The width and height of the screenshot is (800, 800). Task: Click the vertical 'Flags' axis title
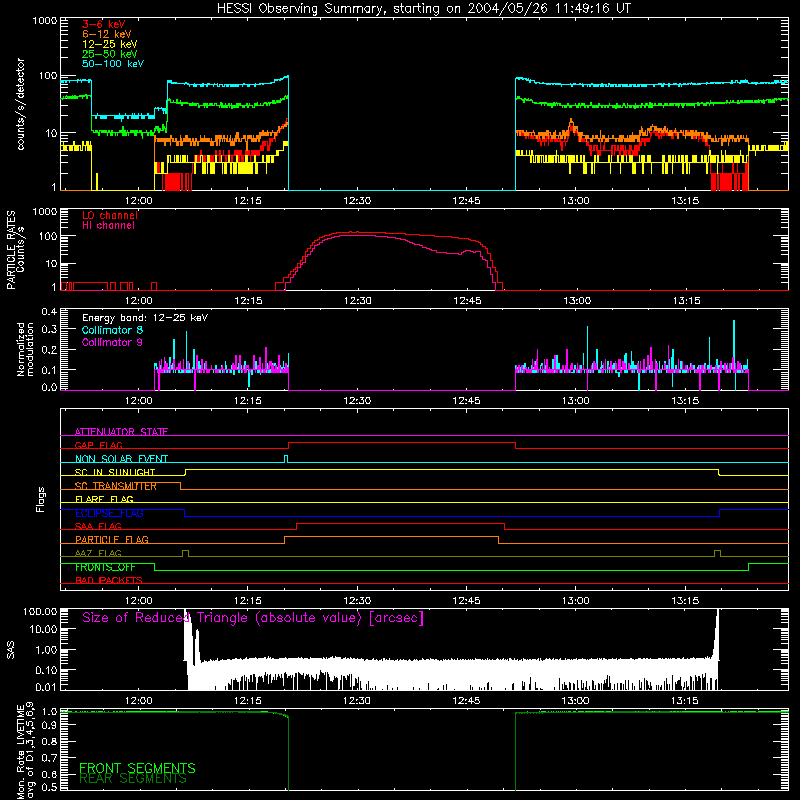(x=40, y=499)
